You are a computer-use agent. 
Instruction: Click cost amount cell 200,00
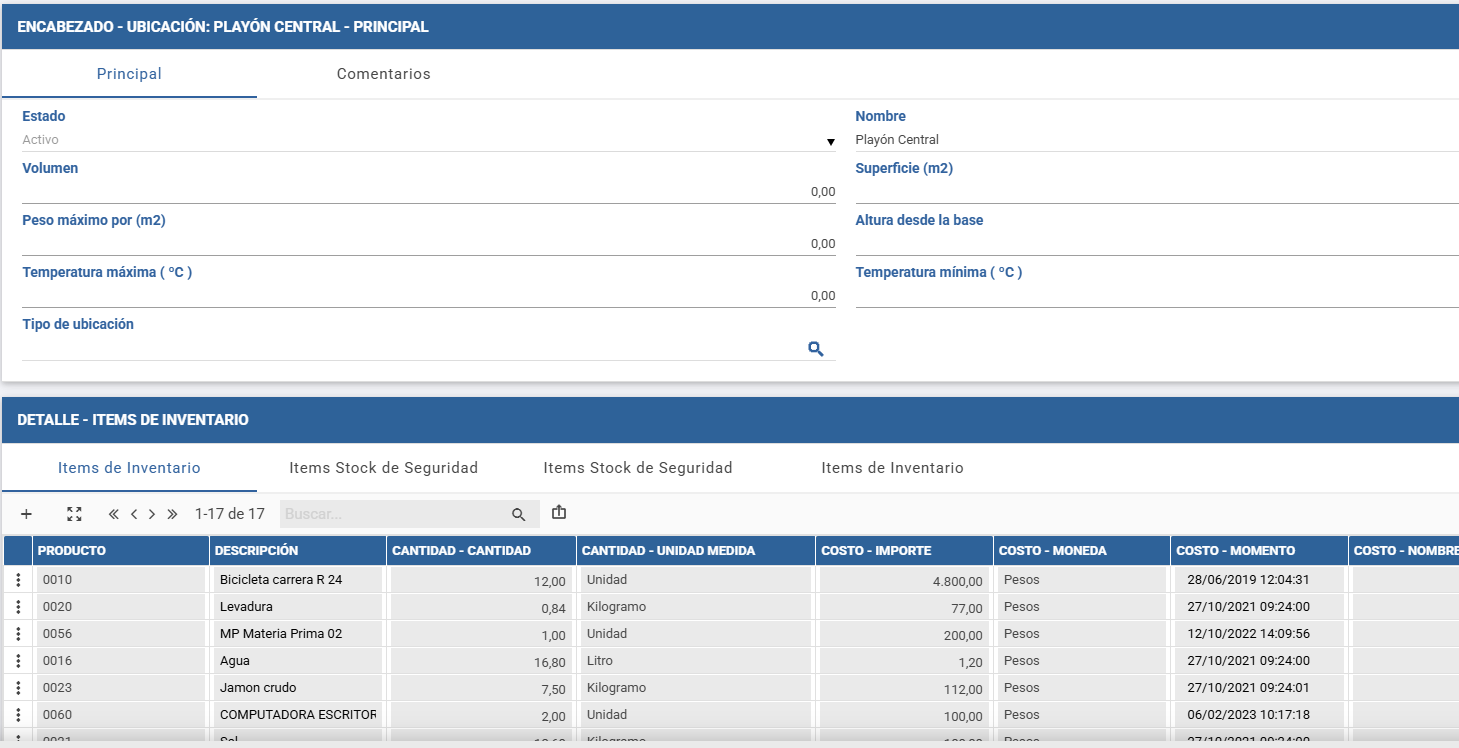point(904,634)
